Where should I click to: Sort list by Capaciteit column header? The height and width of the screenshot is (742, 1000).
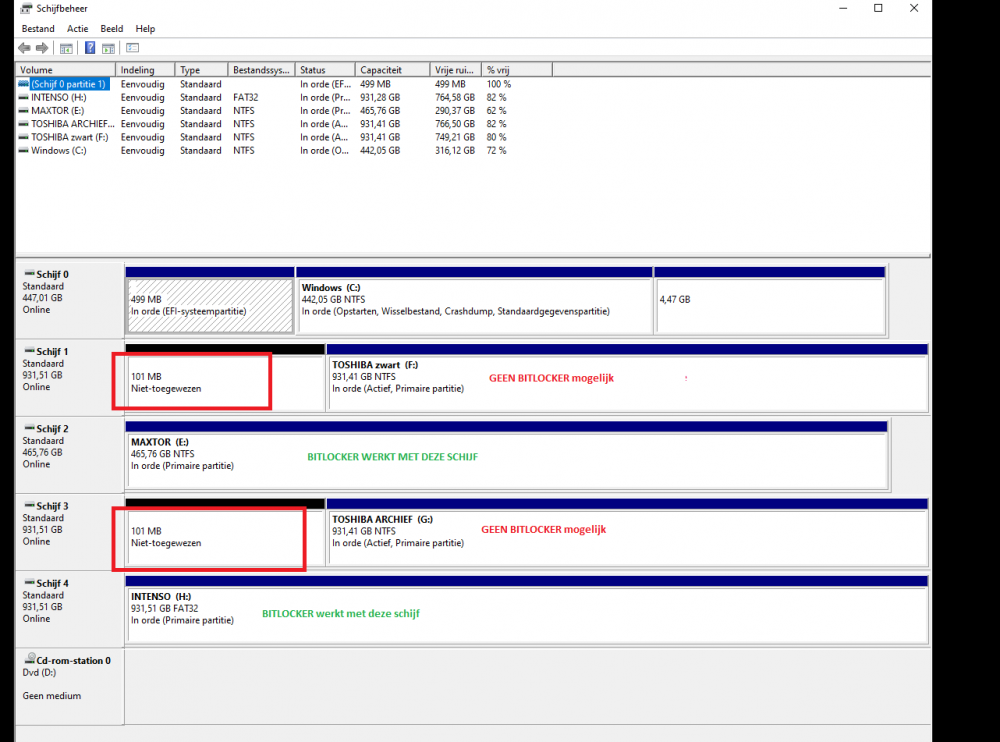(392, 70)
